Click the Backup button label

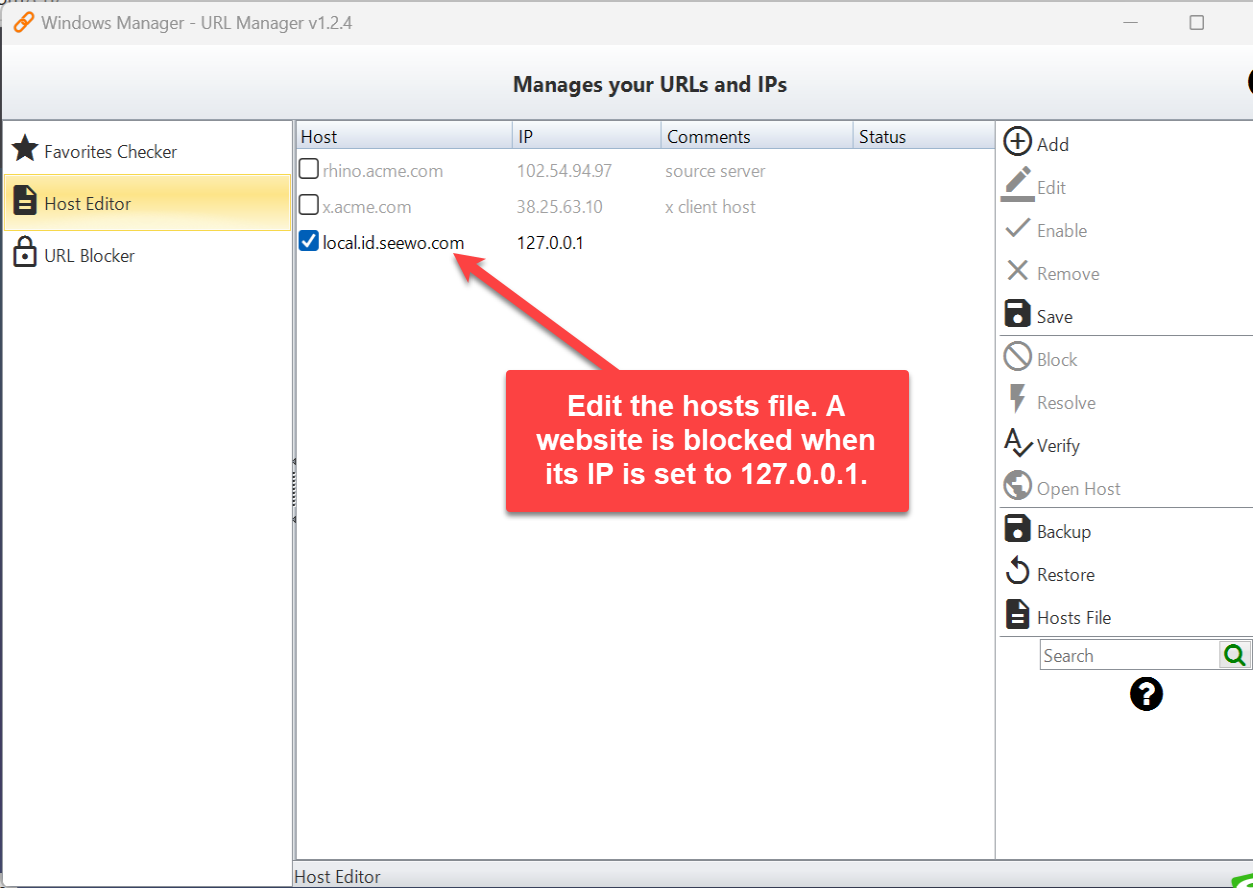click(1064, 531)
